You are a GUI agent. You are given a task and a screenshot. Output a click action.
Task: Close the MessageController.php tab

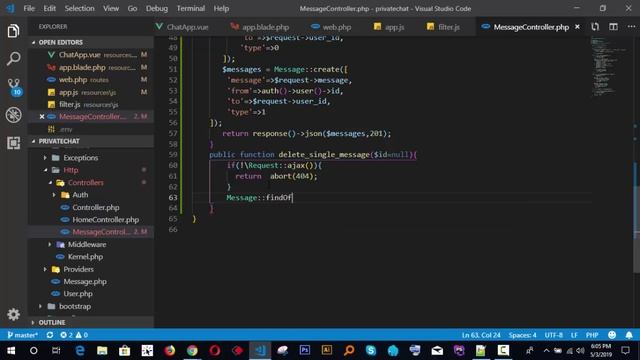[x=577, y=27]
